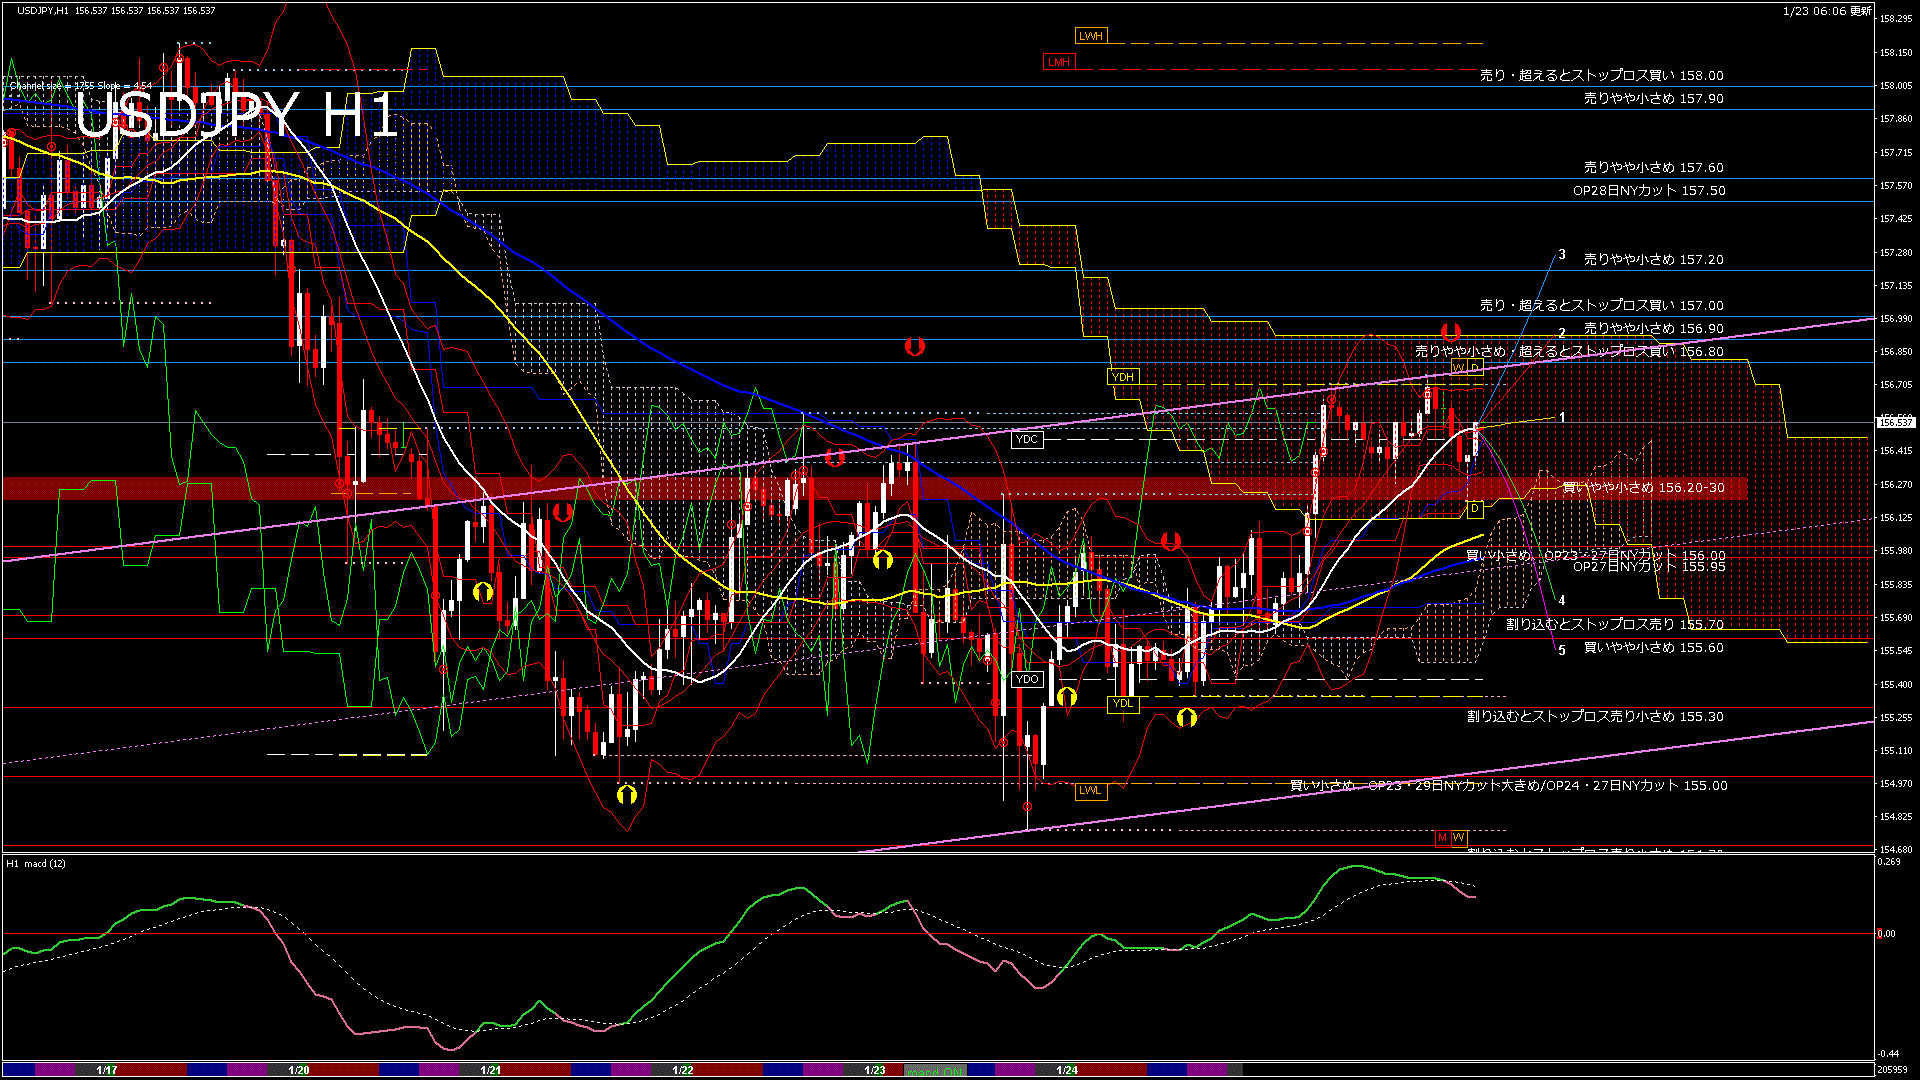Click the H1 macd (12) indicator label

(36, 863)
